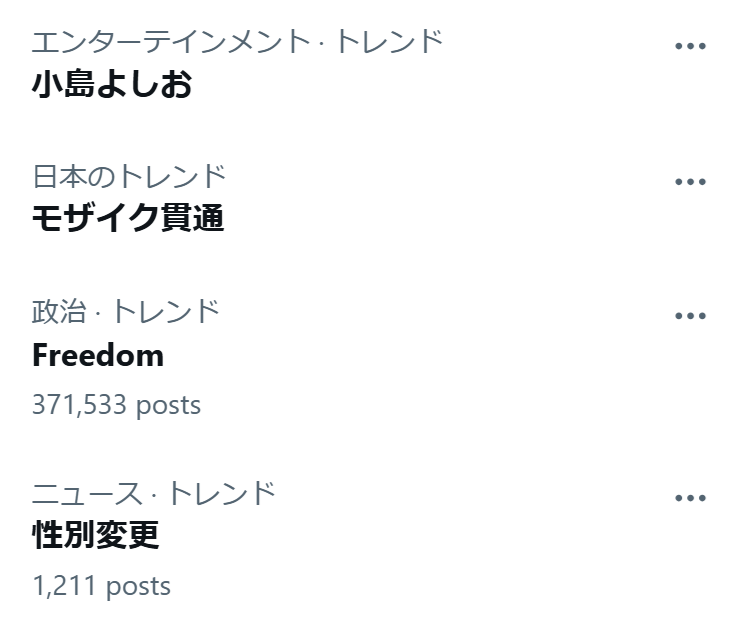The width and height of the screenshot is (745, 620).
Task: Click the 371,533 posts count
Action: [116, 405]
